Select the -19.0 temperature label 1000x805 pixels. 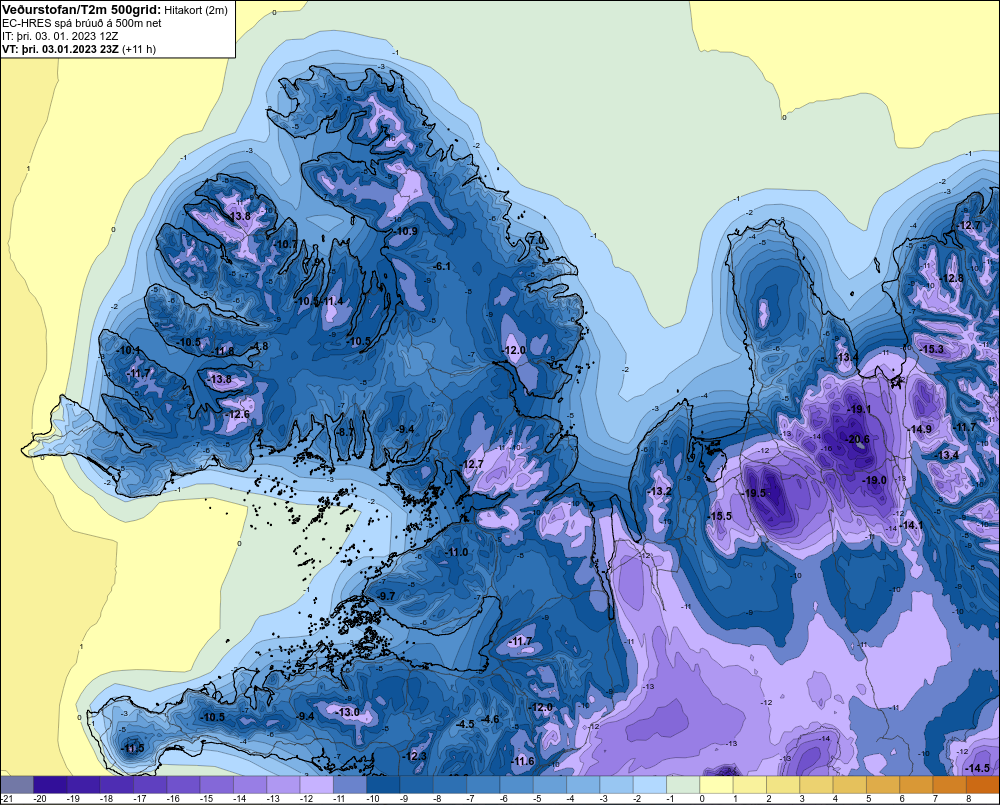[x=874, y=480]
